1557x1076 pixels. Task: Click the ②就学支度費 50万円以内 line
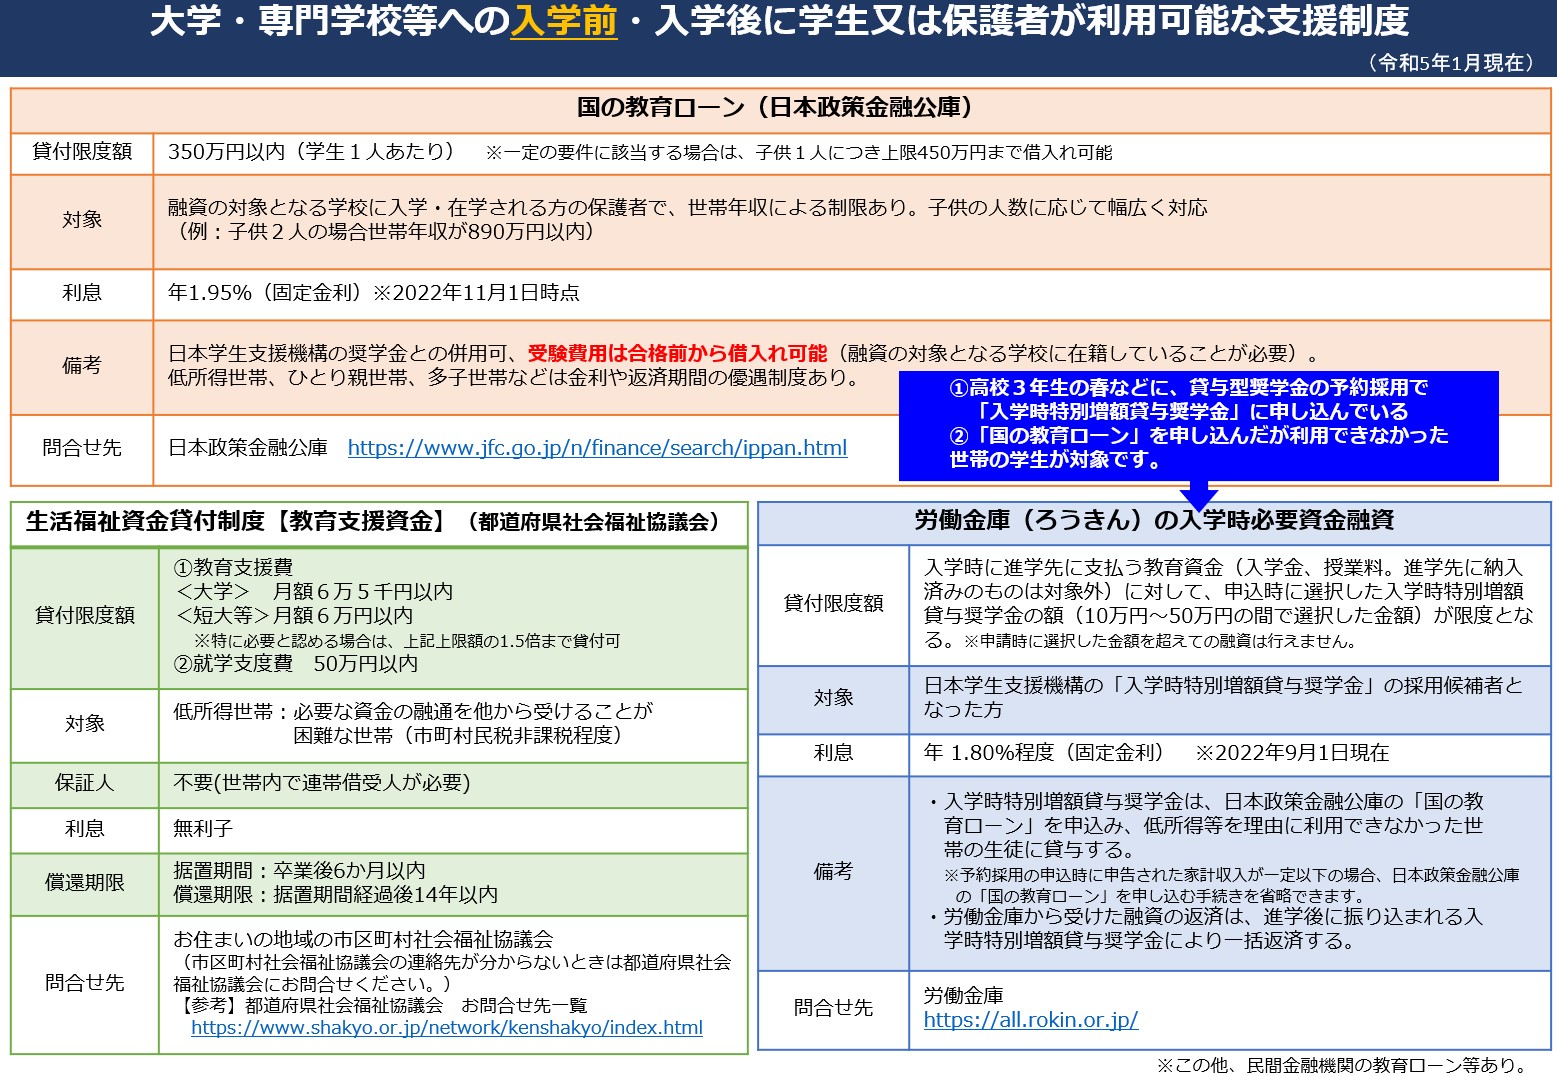point(295,664)
